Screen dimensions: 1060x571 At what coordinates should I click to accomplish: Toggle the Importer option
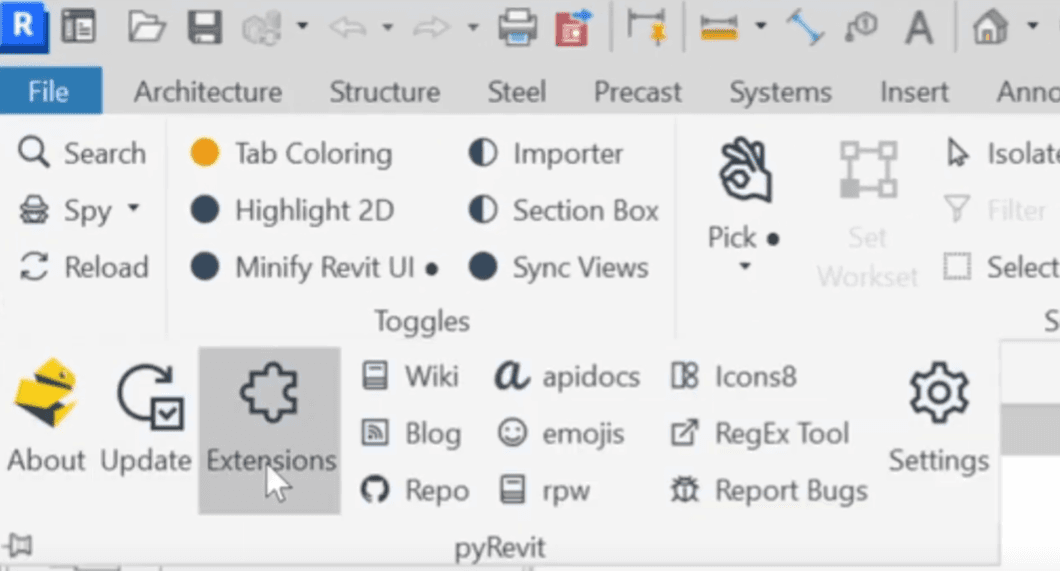[x=546, y=153]
